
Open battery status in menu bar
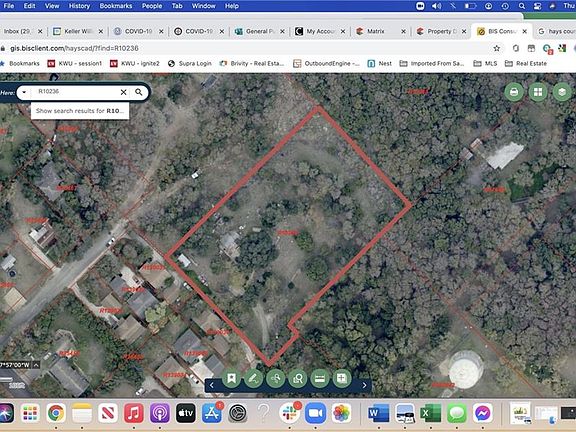coord(470,6)
